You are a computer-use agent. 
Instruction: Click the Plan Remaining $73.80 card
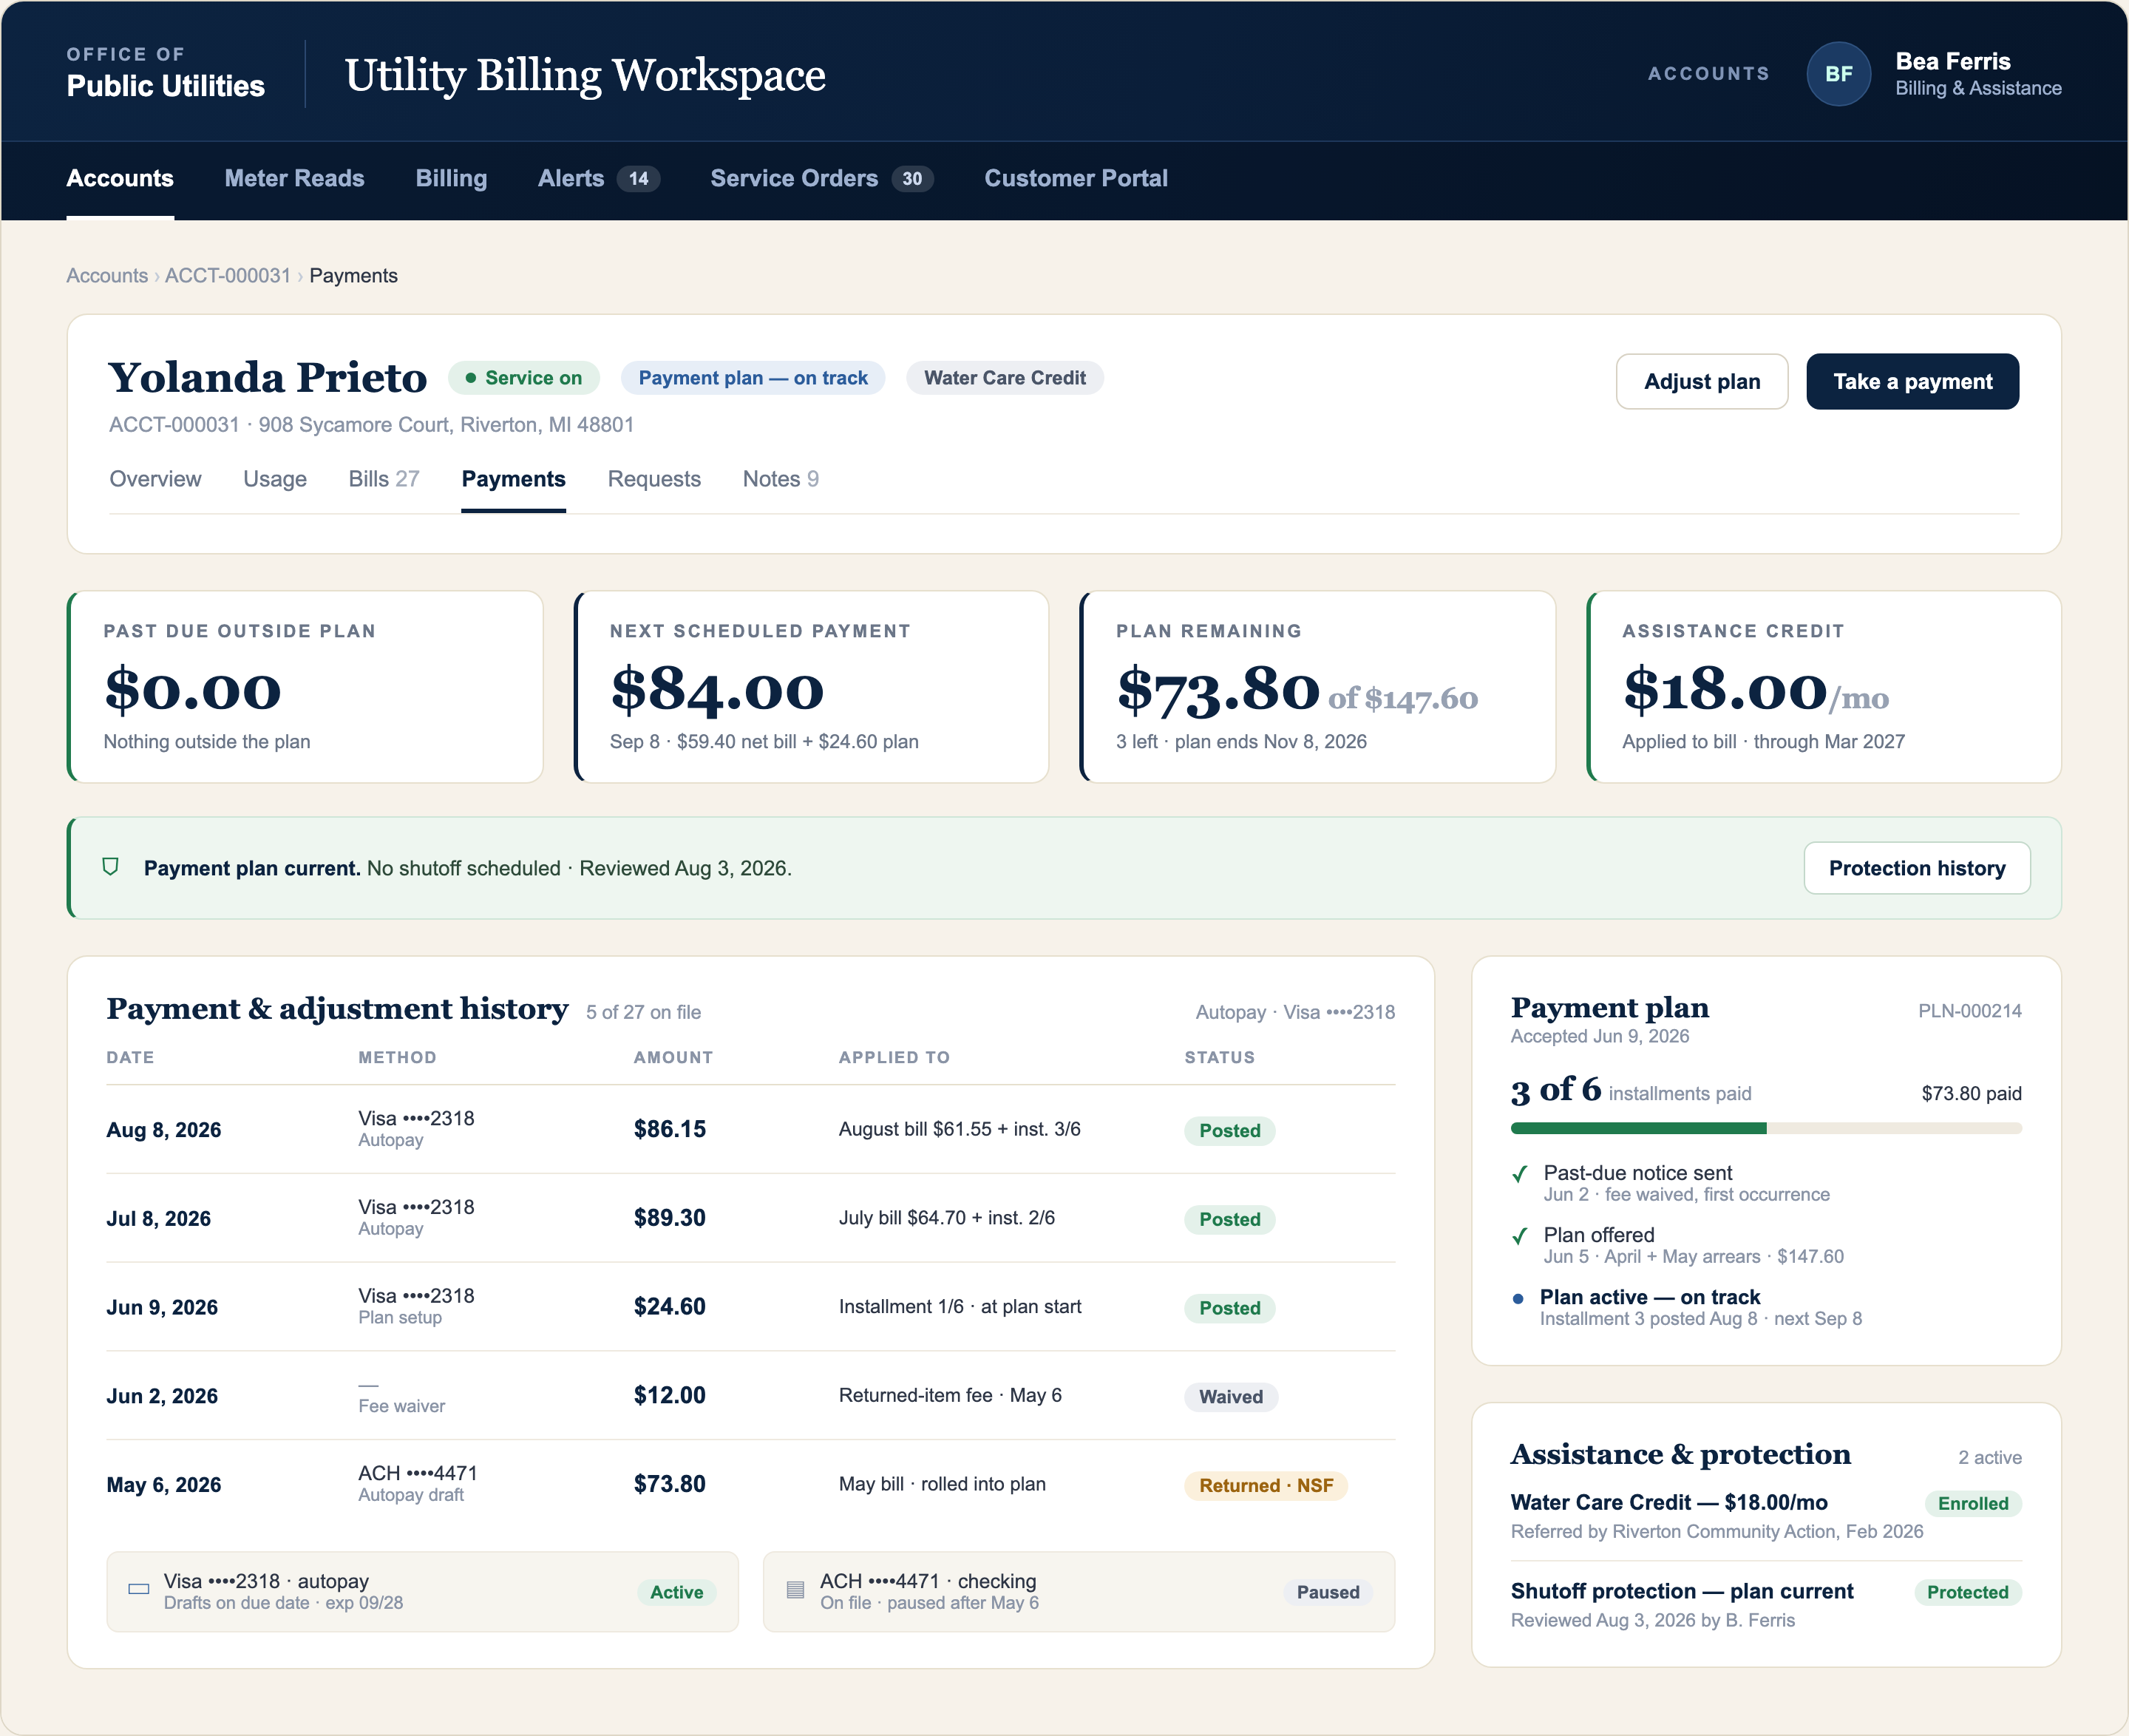1318,687
